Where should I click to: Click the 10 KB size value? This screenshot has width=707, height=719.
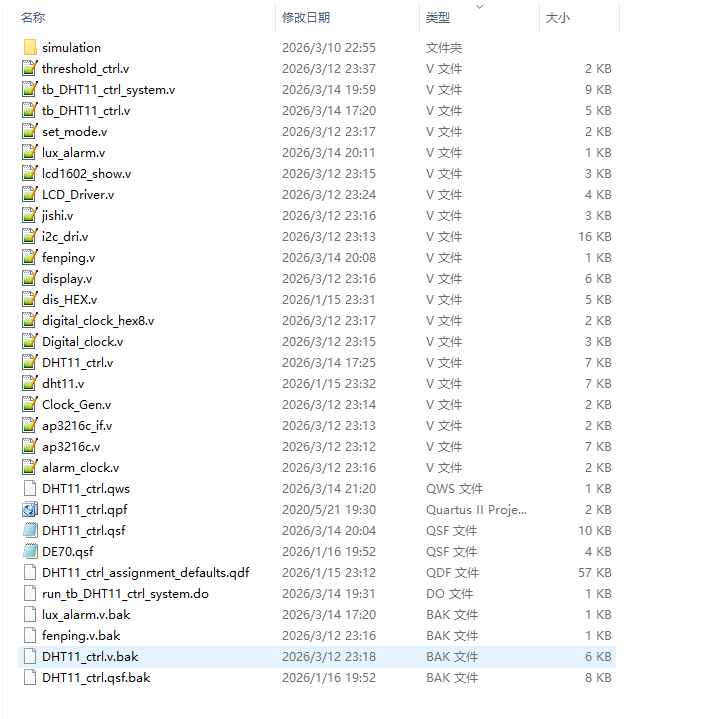coord(595,531)
